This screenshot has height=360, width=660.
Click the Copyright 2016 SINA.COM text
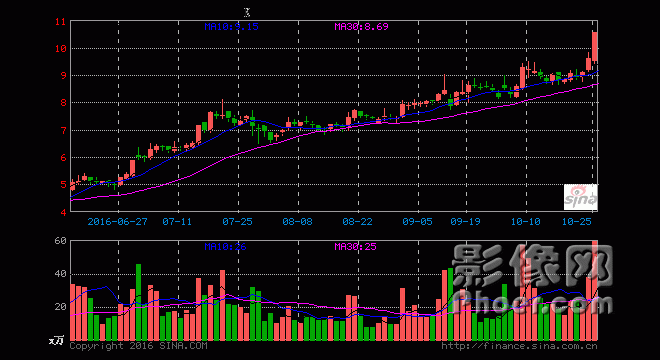pos(138,346)
